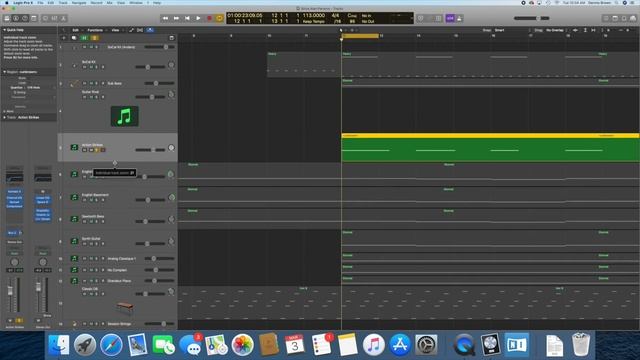
Task: Click the Duplicate Track button
Action: (74, 38)
